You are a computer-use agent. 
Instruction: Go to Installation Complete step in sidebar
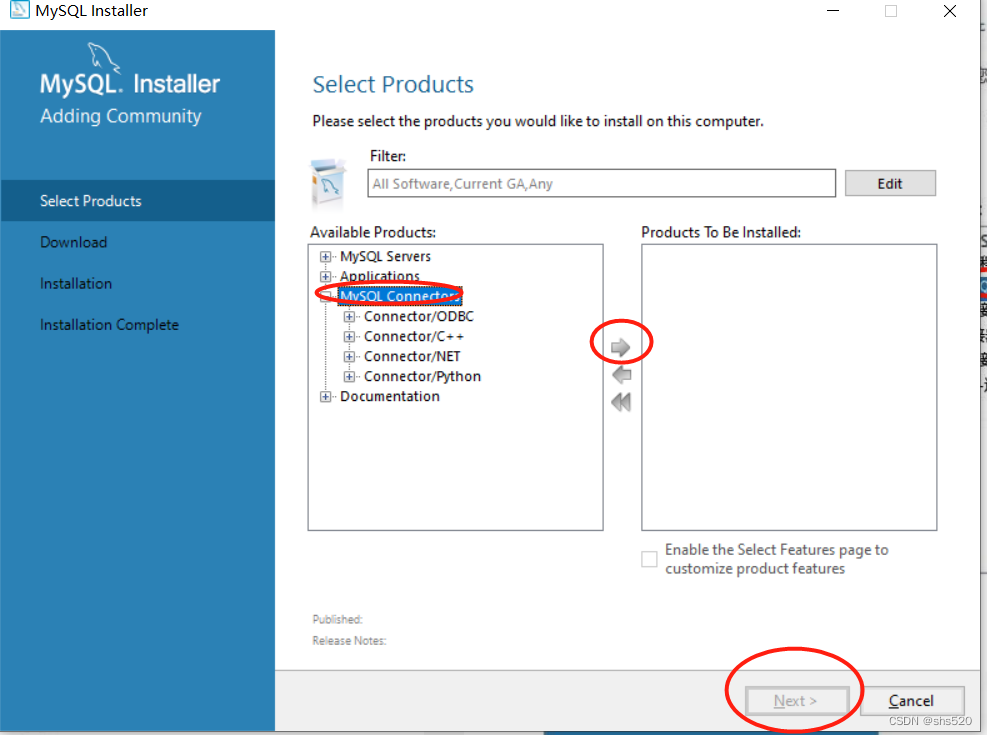[110, 325]
